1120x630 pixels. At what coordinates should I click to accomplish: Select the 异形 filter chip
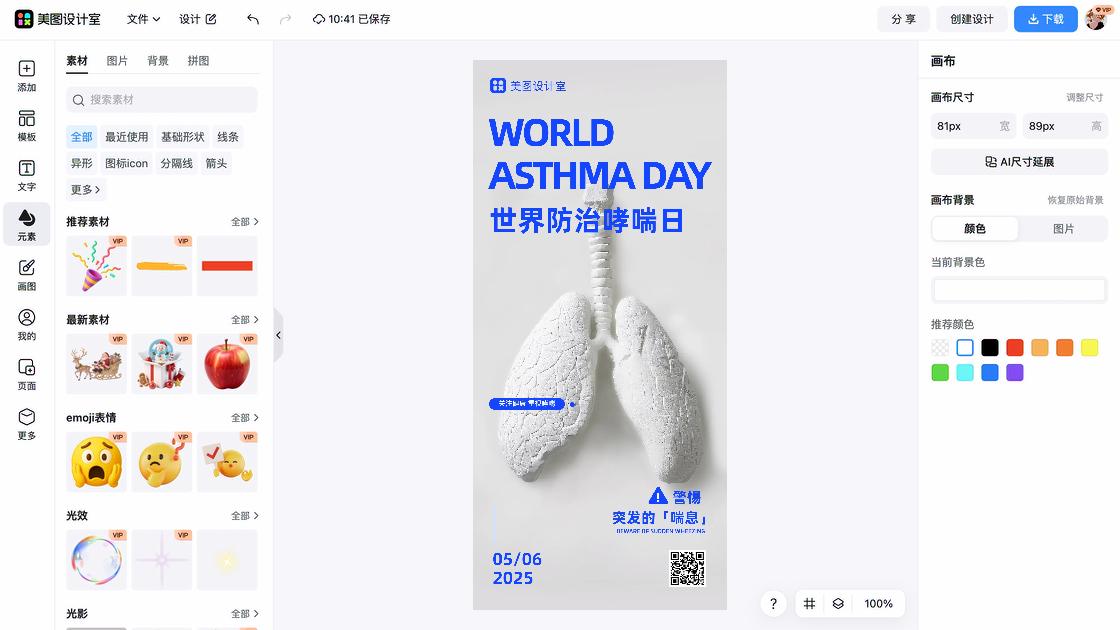(x=81, y=163)
